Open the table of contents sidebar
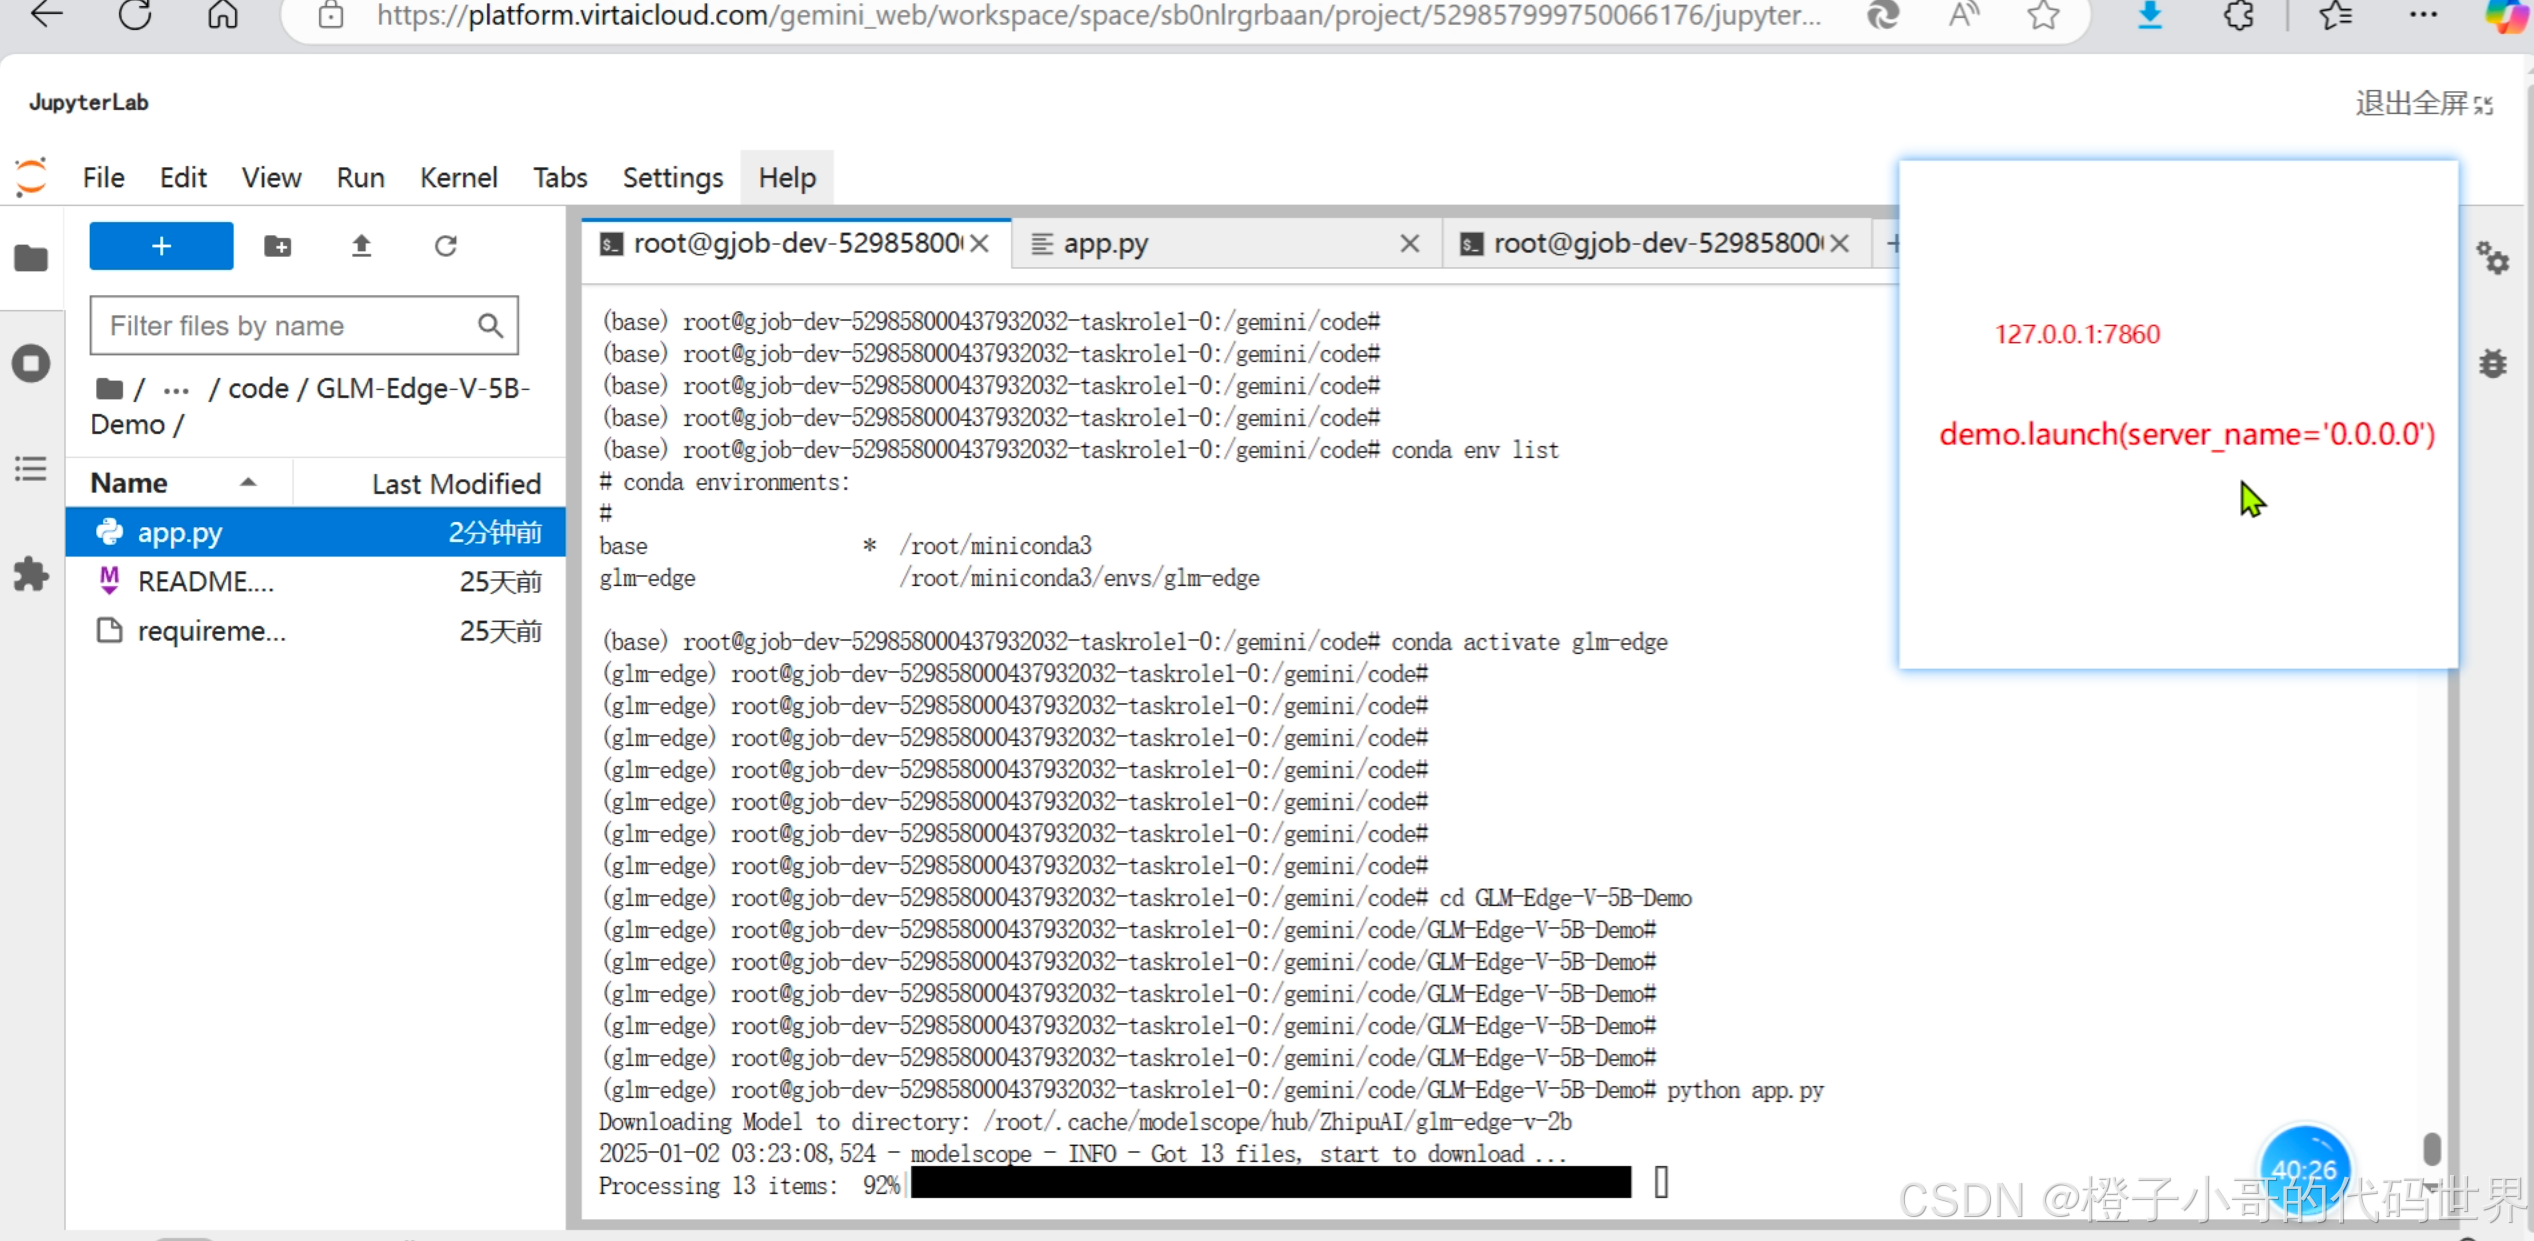The image size is (2534, 1241). point(31,468)
